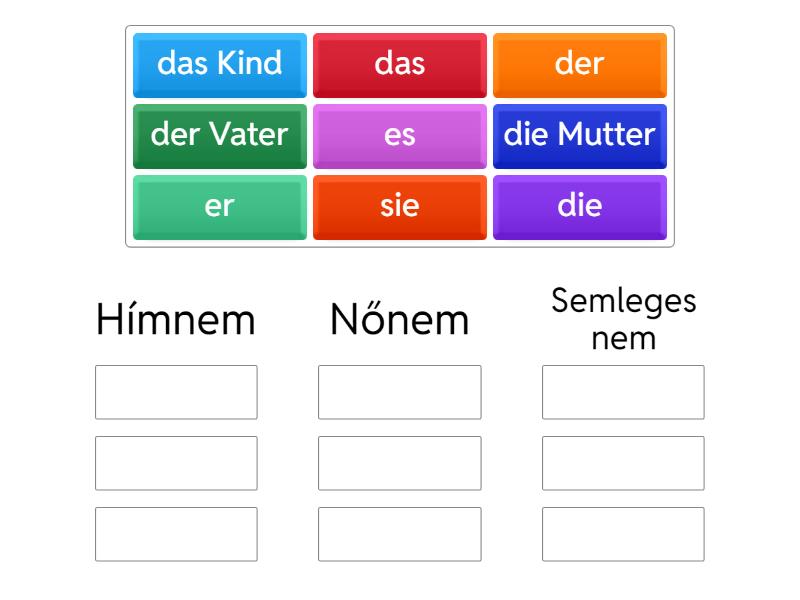Click the bottom empty box under Nőnem
800x600 pixels.
(400, 534)
